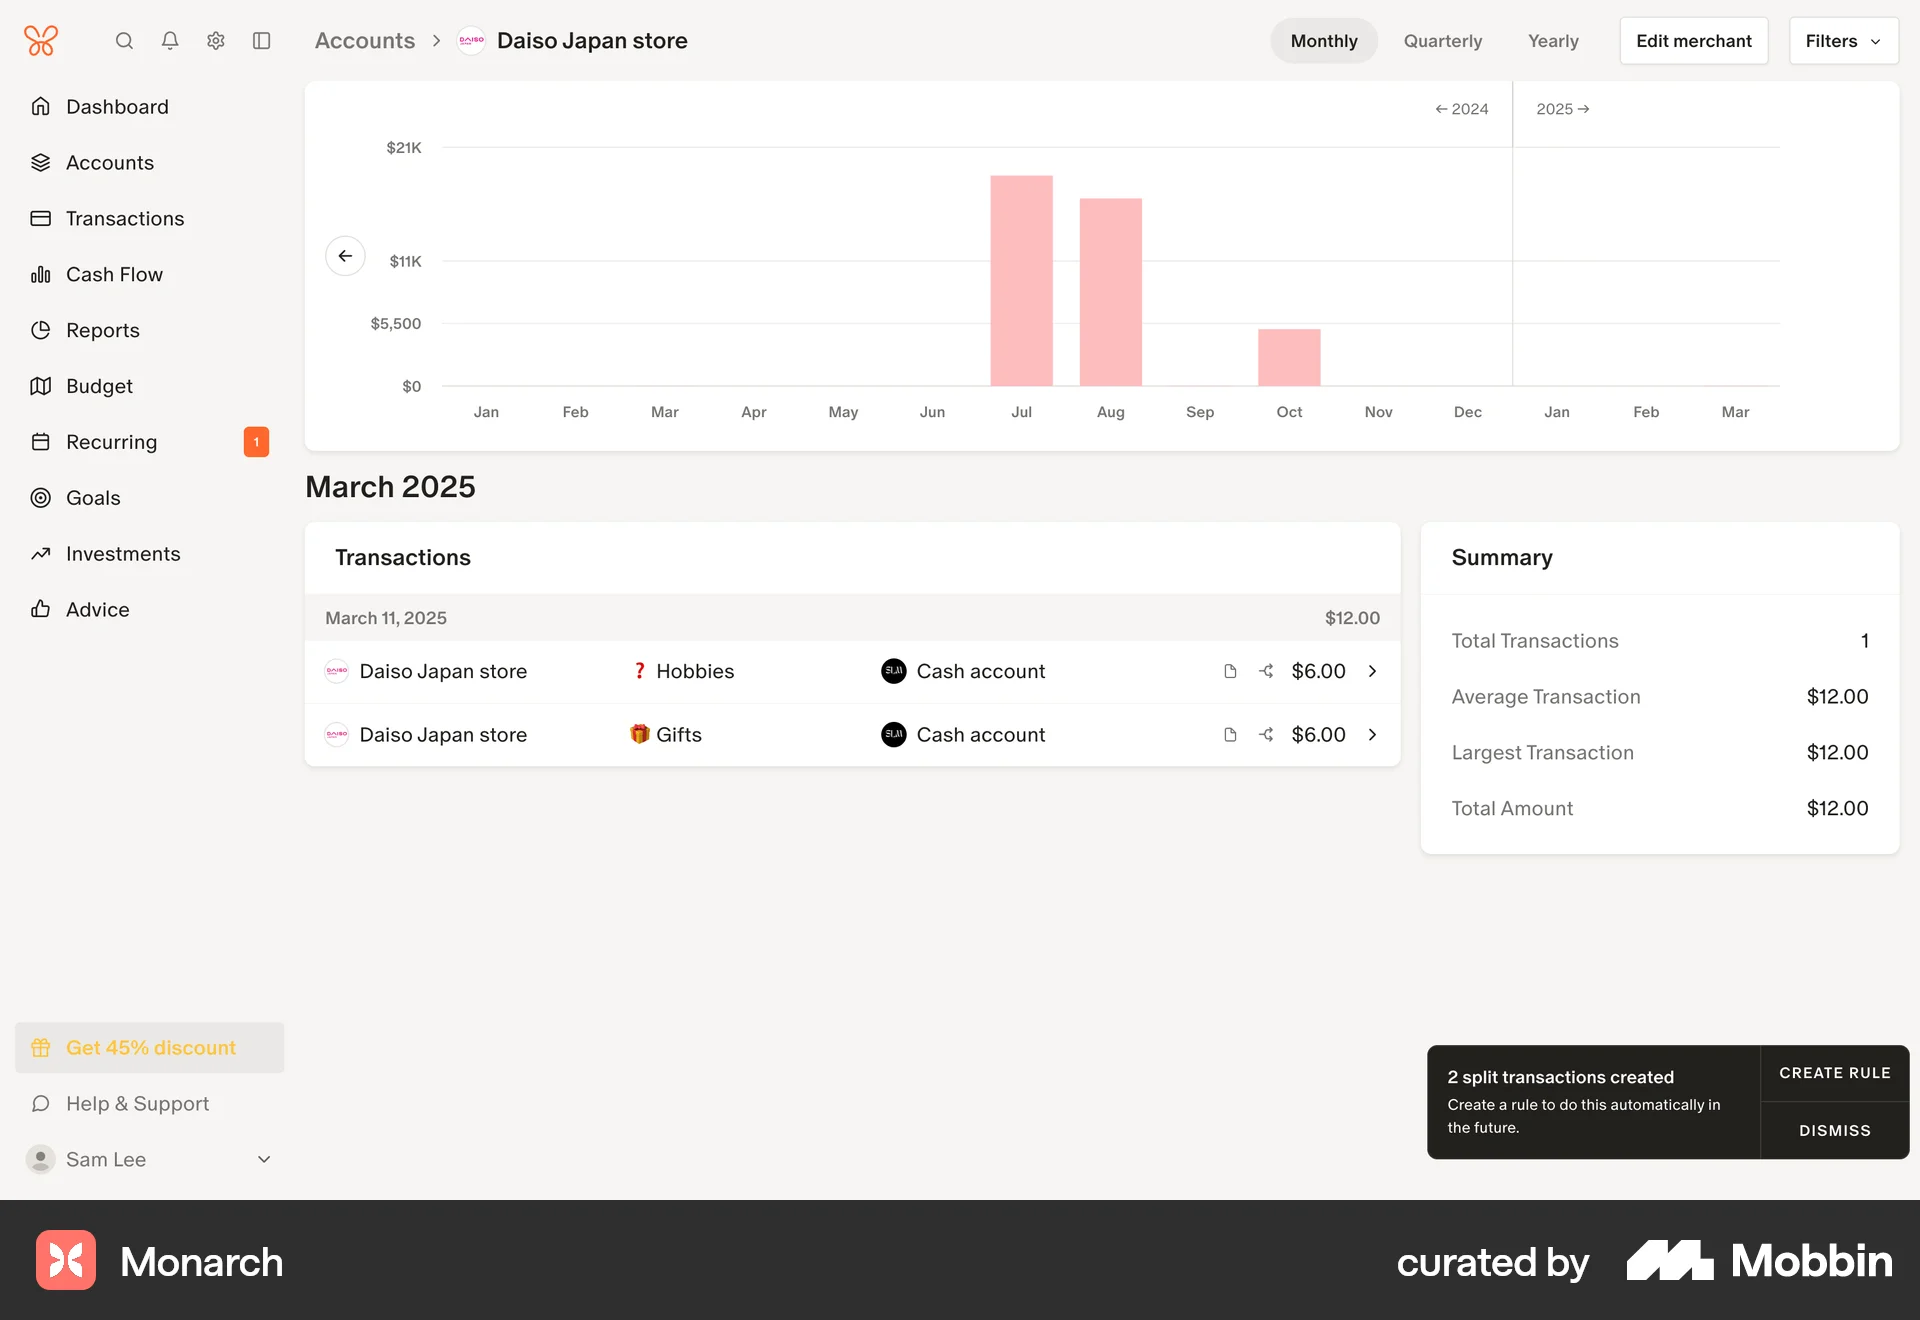The image size is (1920, 1320).
Task: Open the search icon in the top bar
Action: point(124,41)
